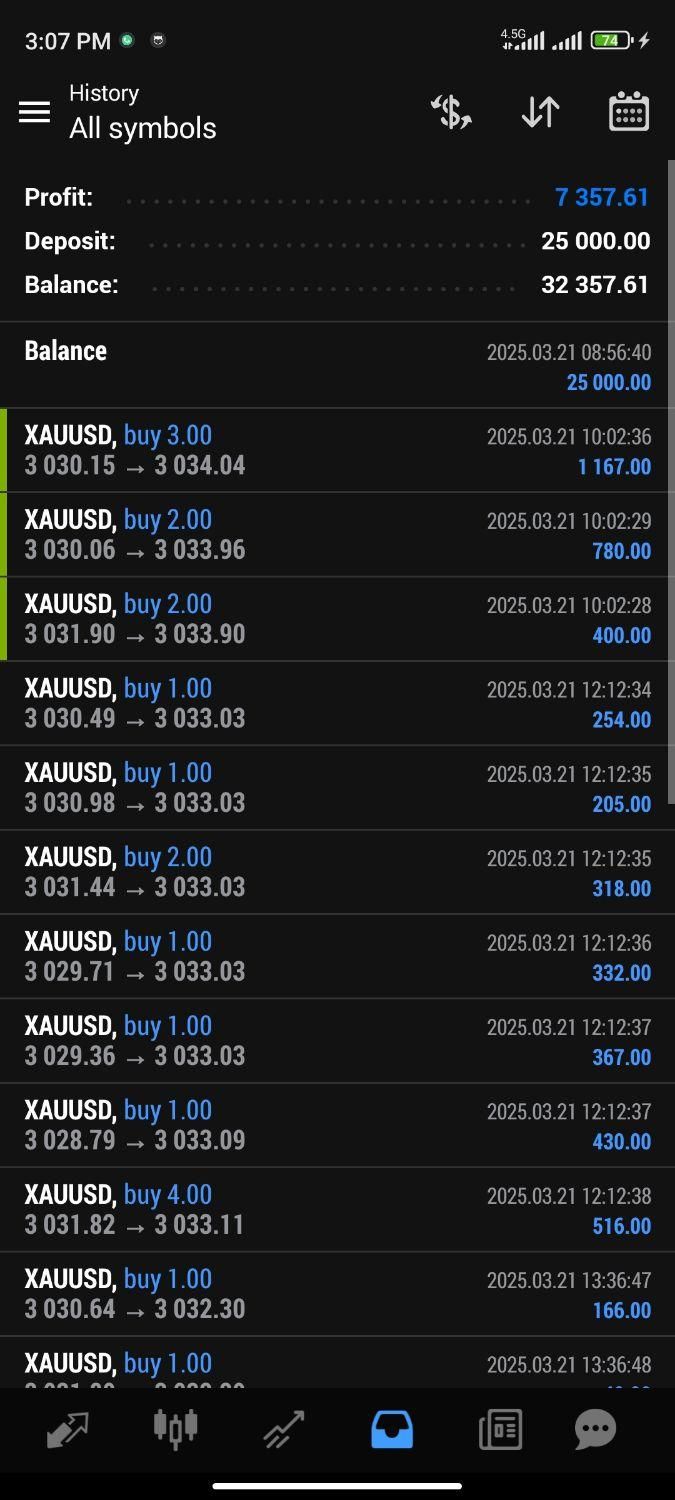The height and width of the screenshot is (1500, 675).
Task: Tap trade with 254.00 profit
Action: [x=337, y=703]
